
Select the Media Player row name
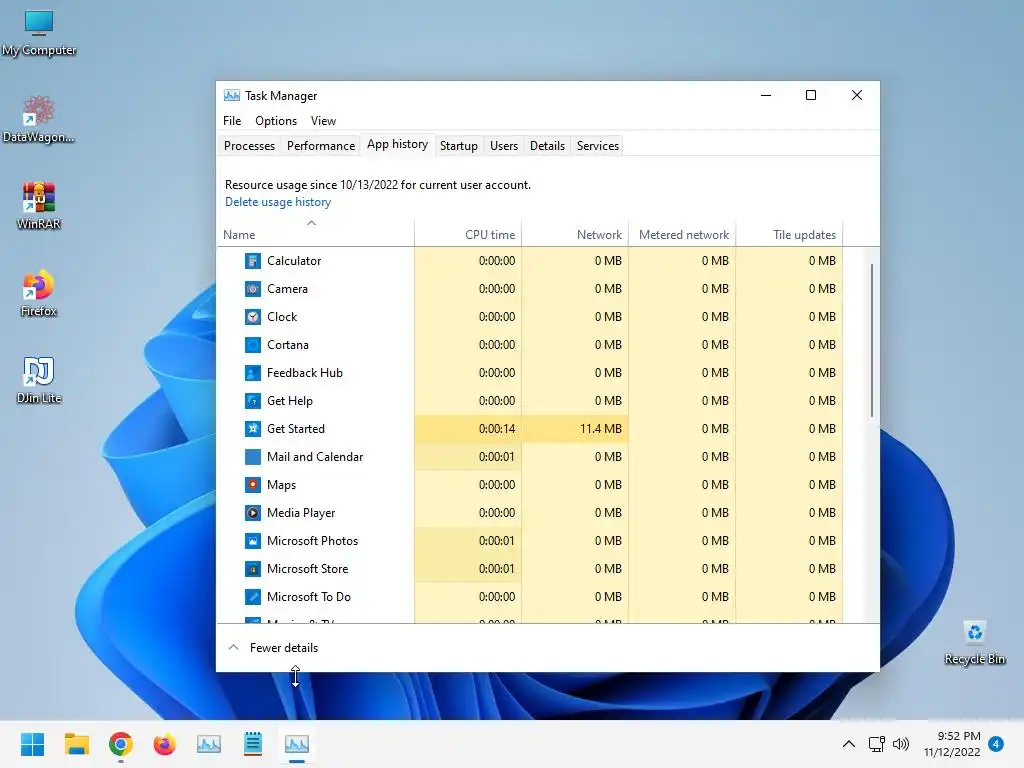pos(300,513)
